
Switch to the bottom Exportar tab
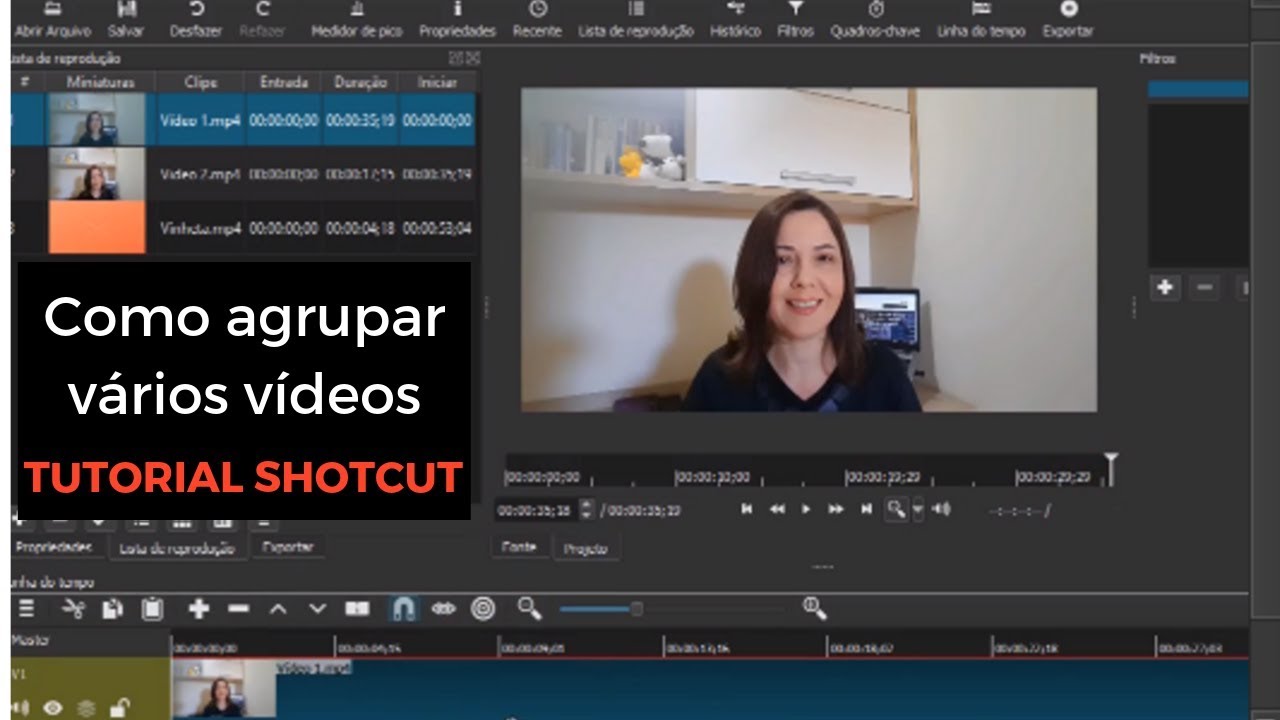click(287, 547)
